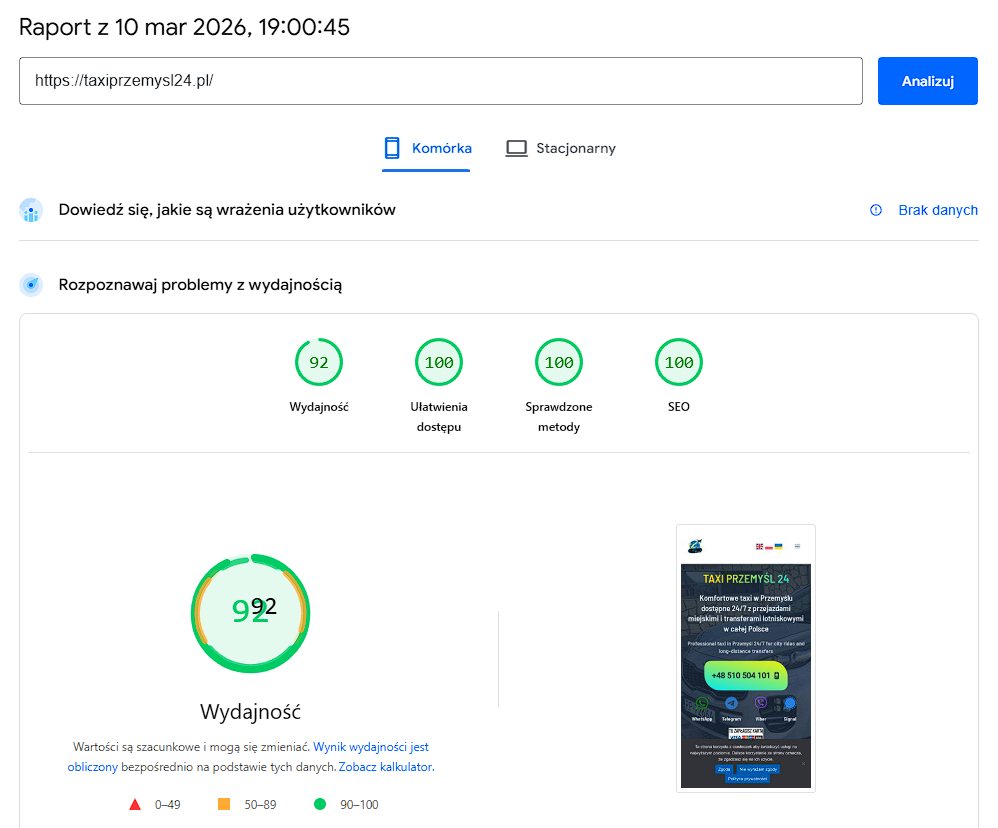Click the orange square 50–89 legend icon

[224, 804]
